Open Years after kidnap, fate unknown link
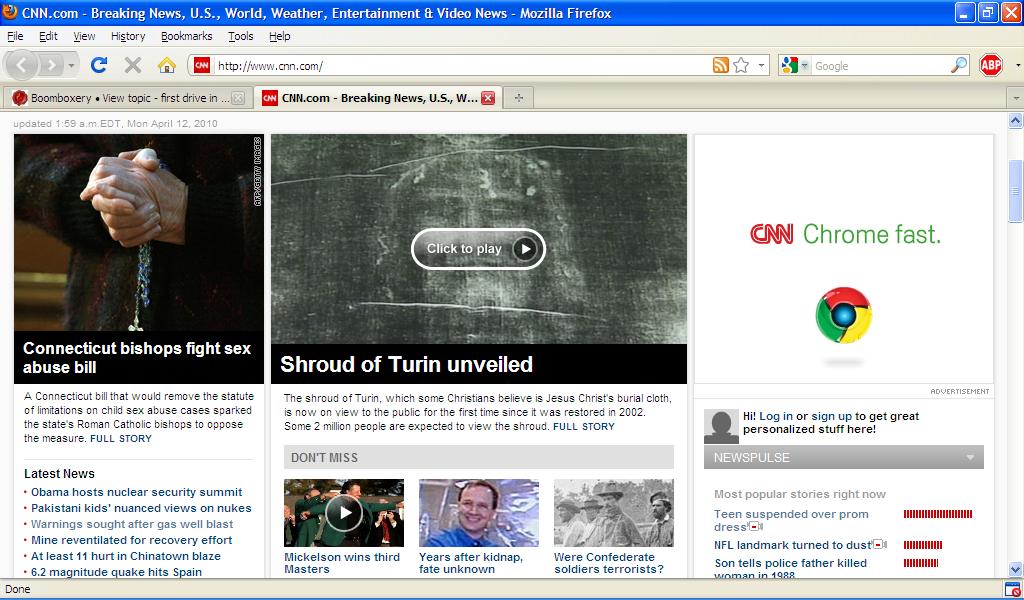Screen dimensions: 1024x600 point(471,563)
